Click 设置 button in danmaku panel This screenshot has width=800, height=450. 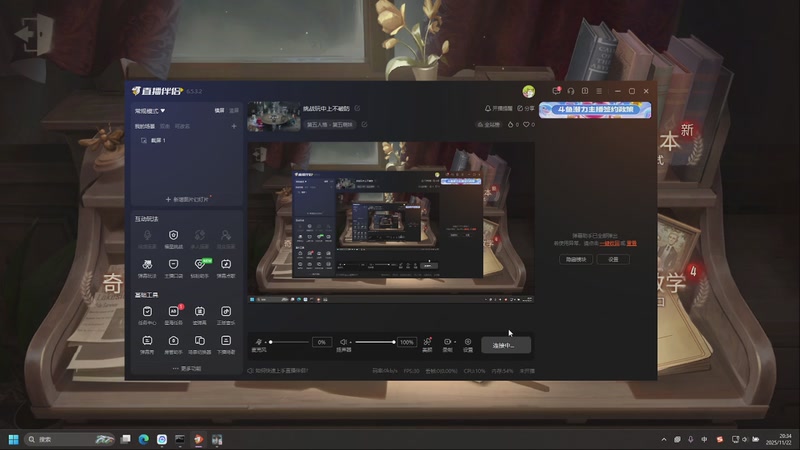point(613,259)
